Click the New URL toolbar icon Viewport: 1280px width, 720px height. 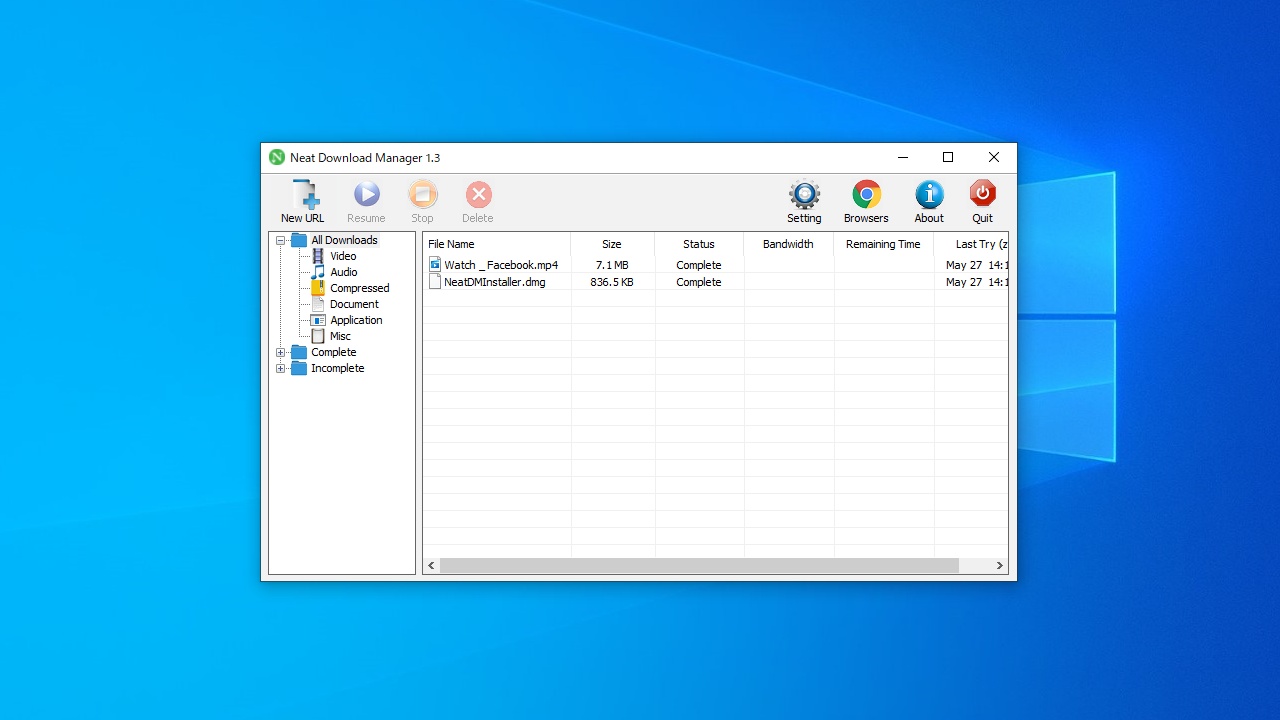(305, 194)
